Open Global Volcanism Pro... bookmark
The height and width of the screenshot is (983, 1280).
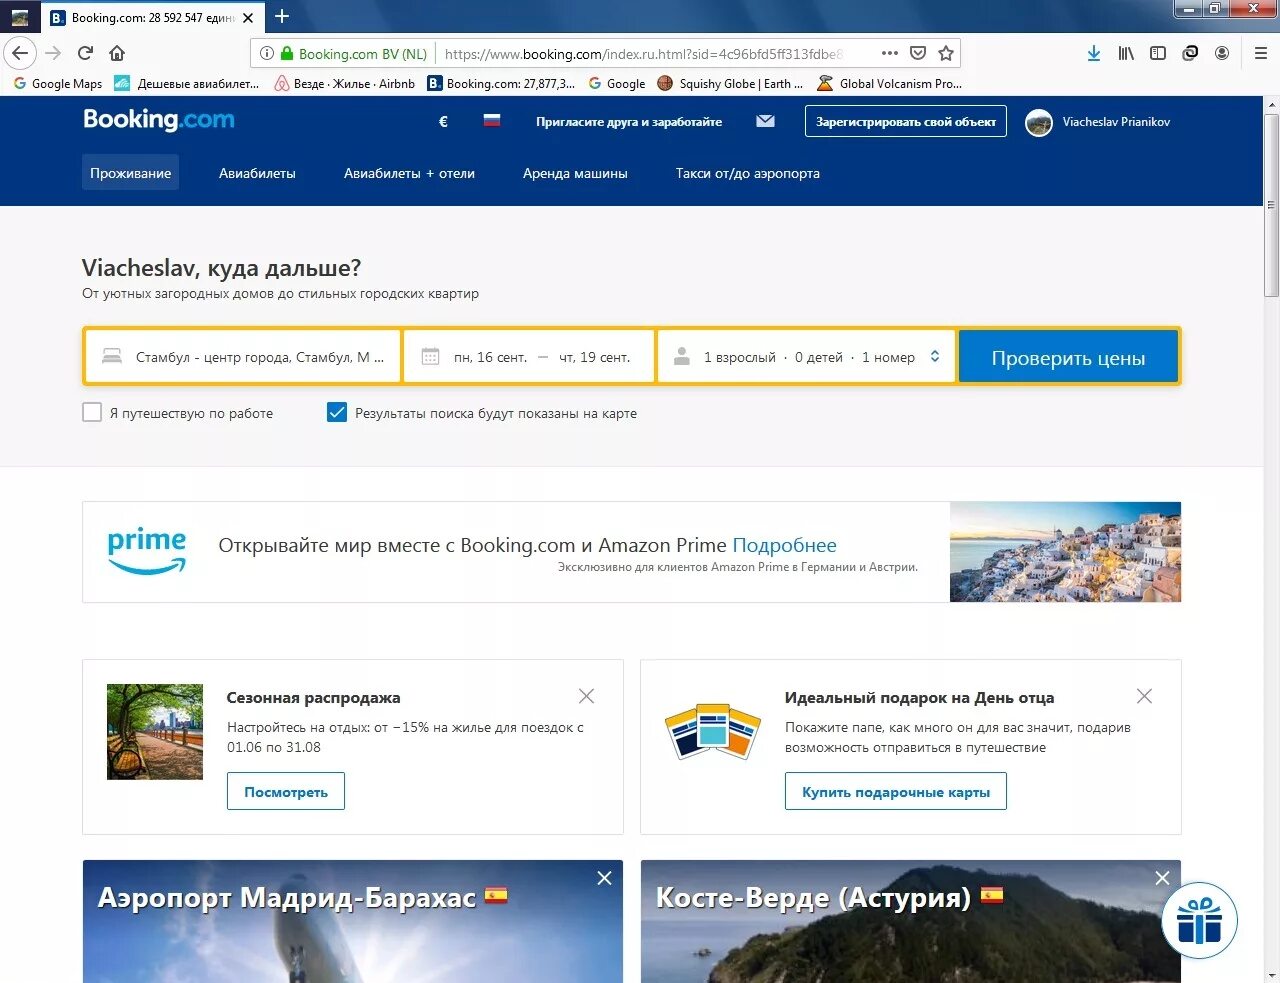889,84
